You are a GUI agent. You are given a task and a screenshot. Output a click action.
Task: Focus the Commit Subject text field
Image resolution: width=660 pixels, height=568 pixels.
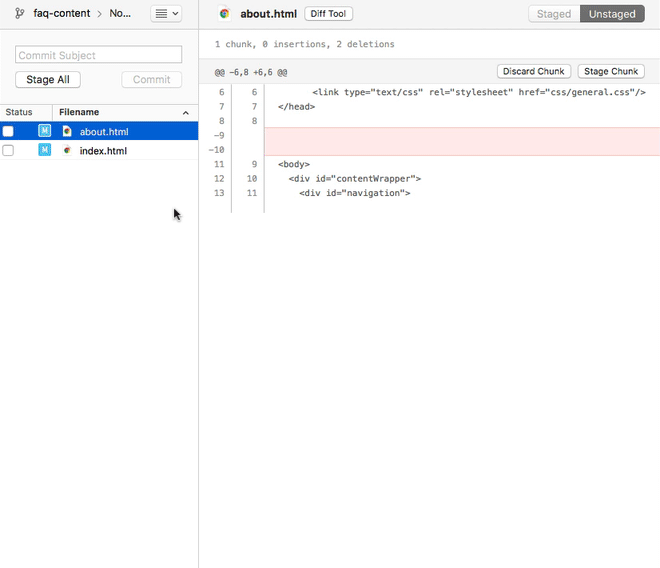click(x=99, y=55)
